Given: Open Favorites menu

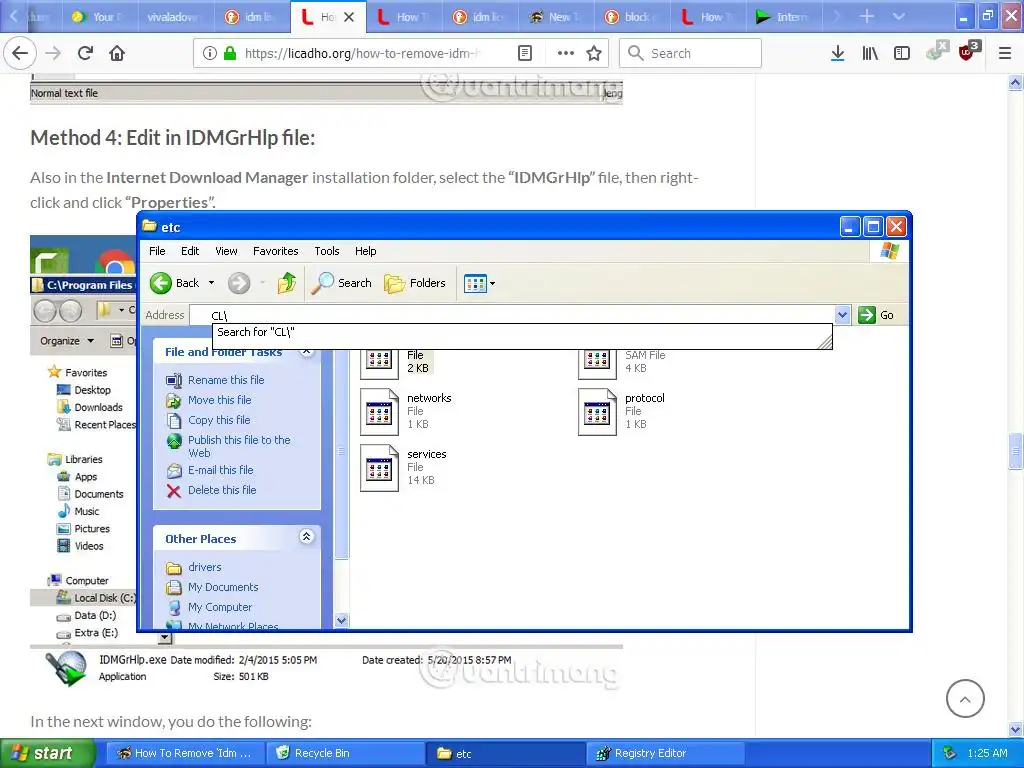Looking at the screenshot, I should coord(276,251).
